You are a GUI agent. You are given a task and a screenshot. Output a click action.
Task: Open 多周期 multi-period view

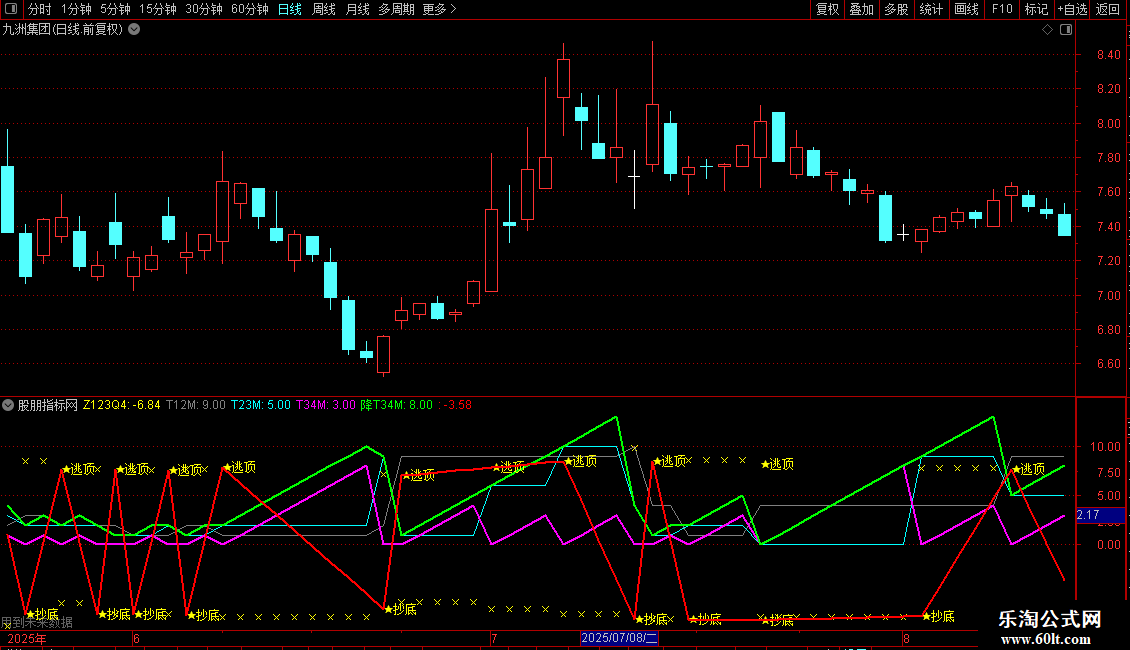396,9
